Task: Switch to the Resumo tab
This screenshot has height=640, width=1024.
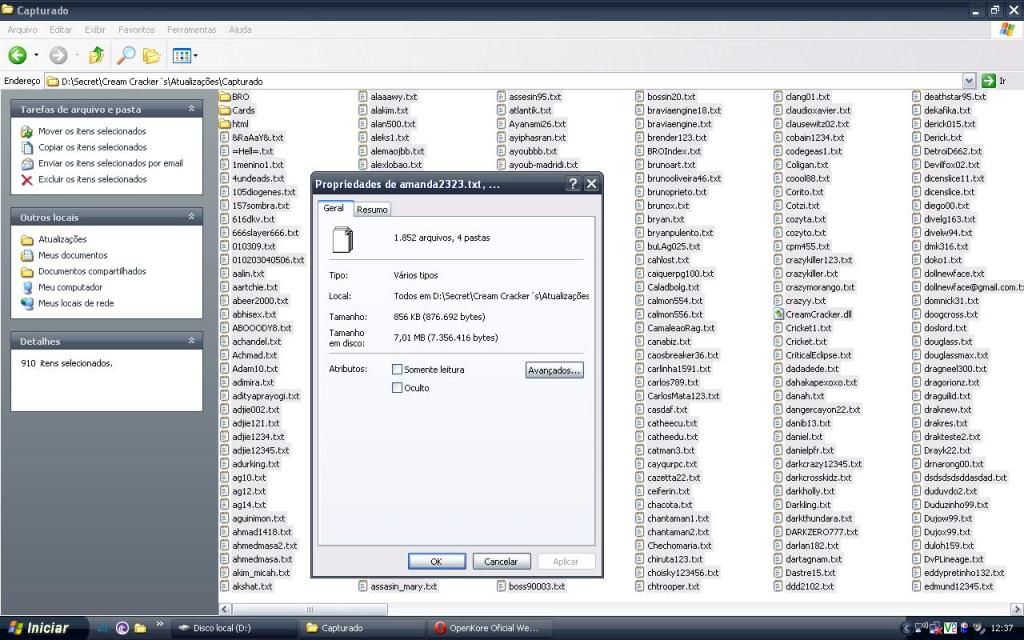Action: pyautogui.click(x=372, y=209)
